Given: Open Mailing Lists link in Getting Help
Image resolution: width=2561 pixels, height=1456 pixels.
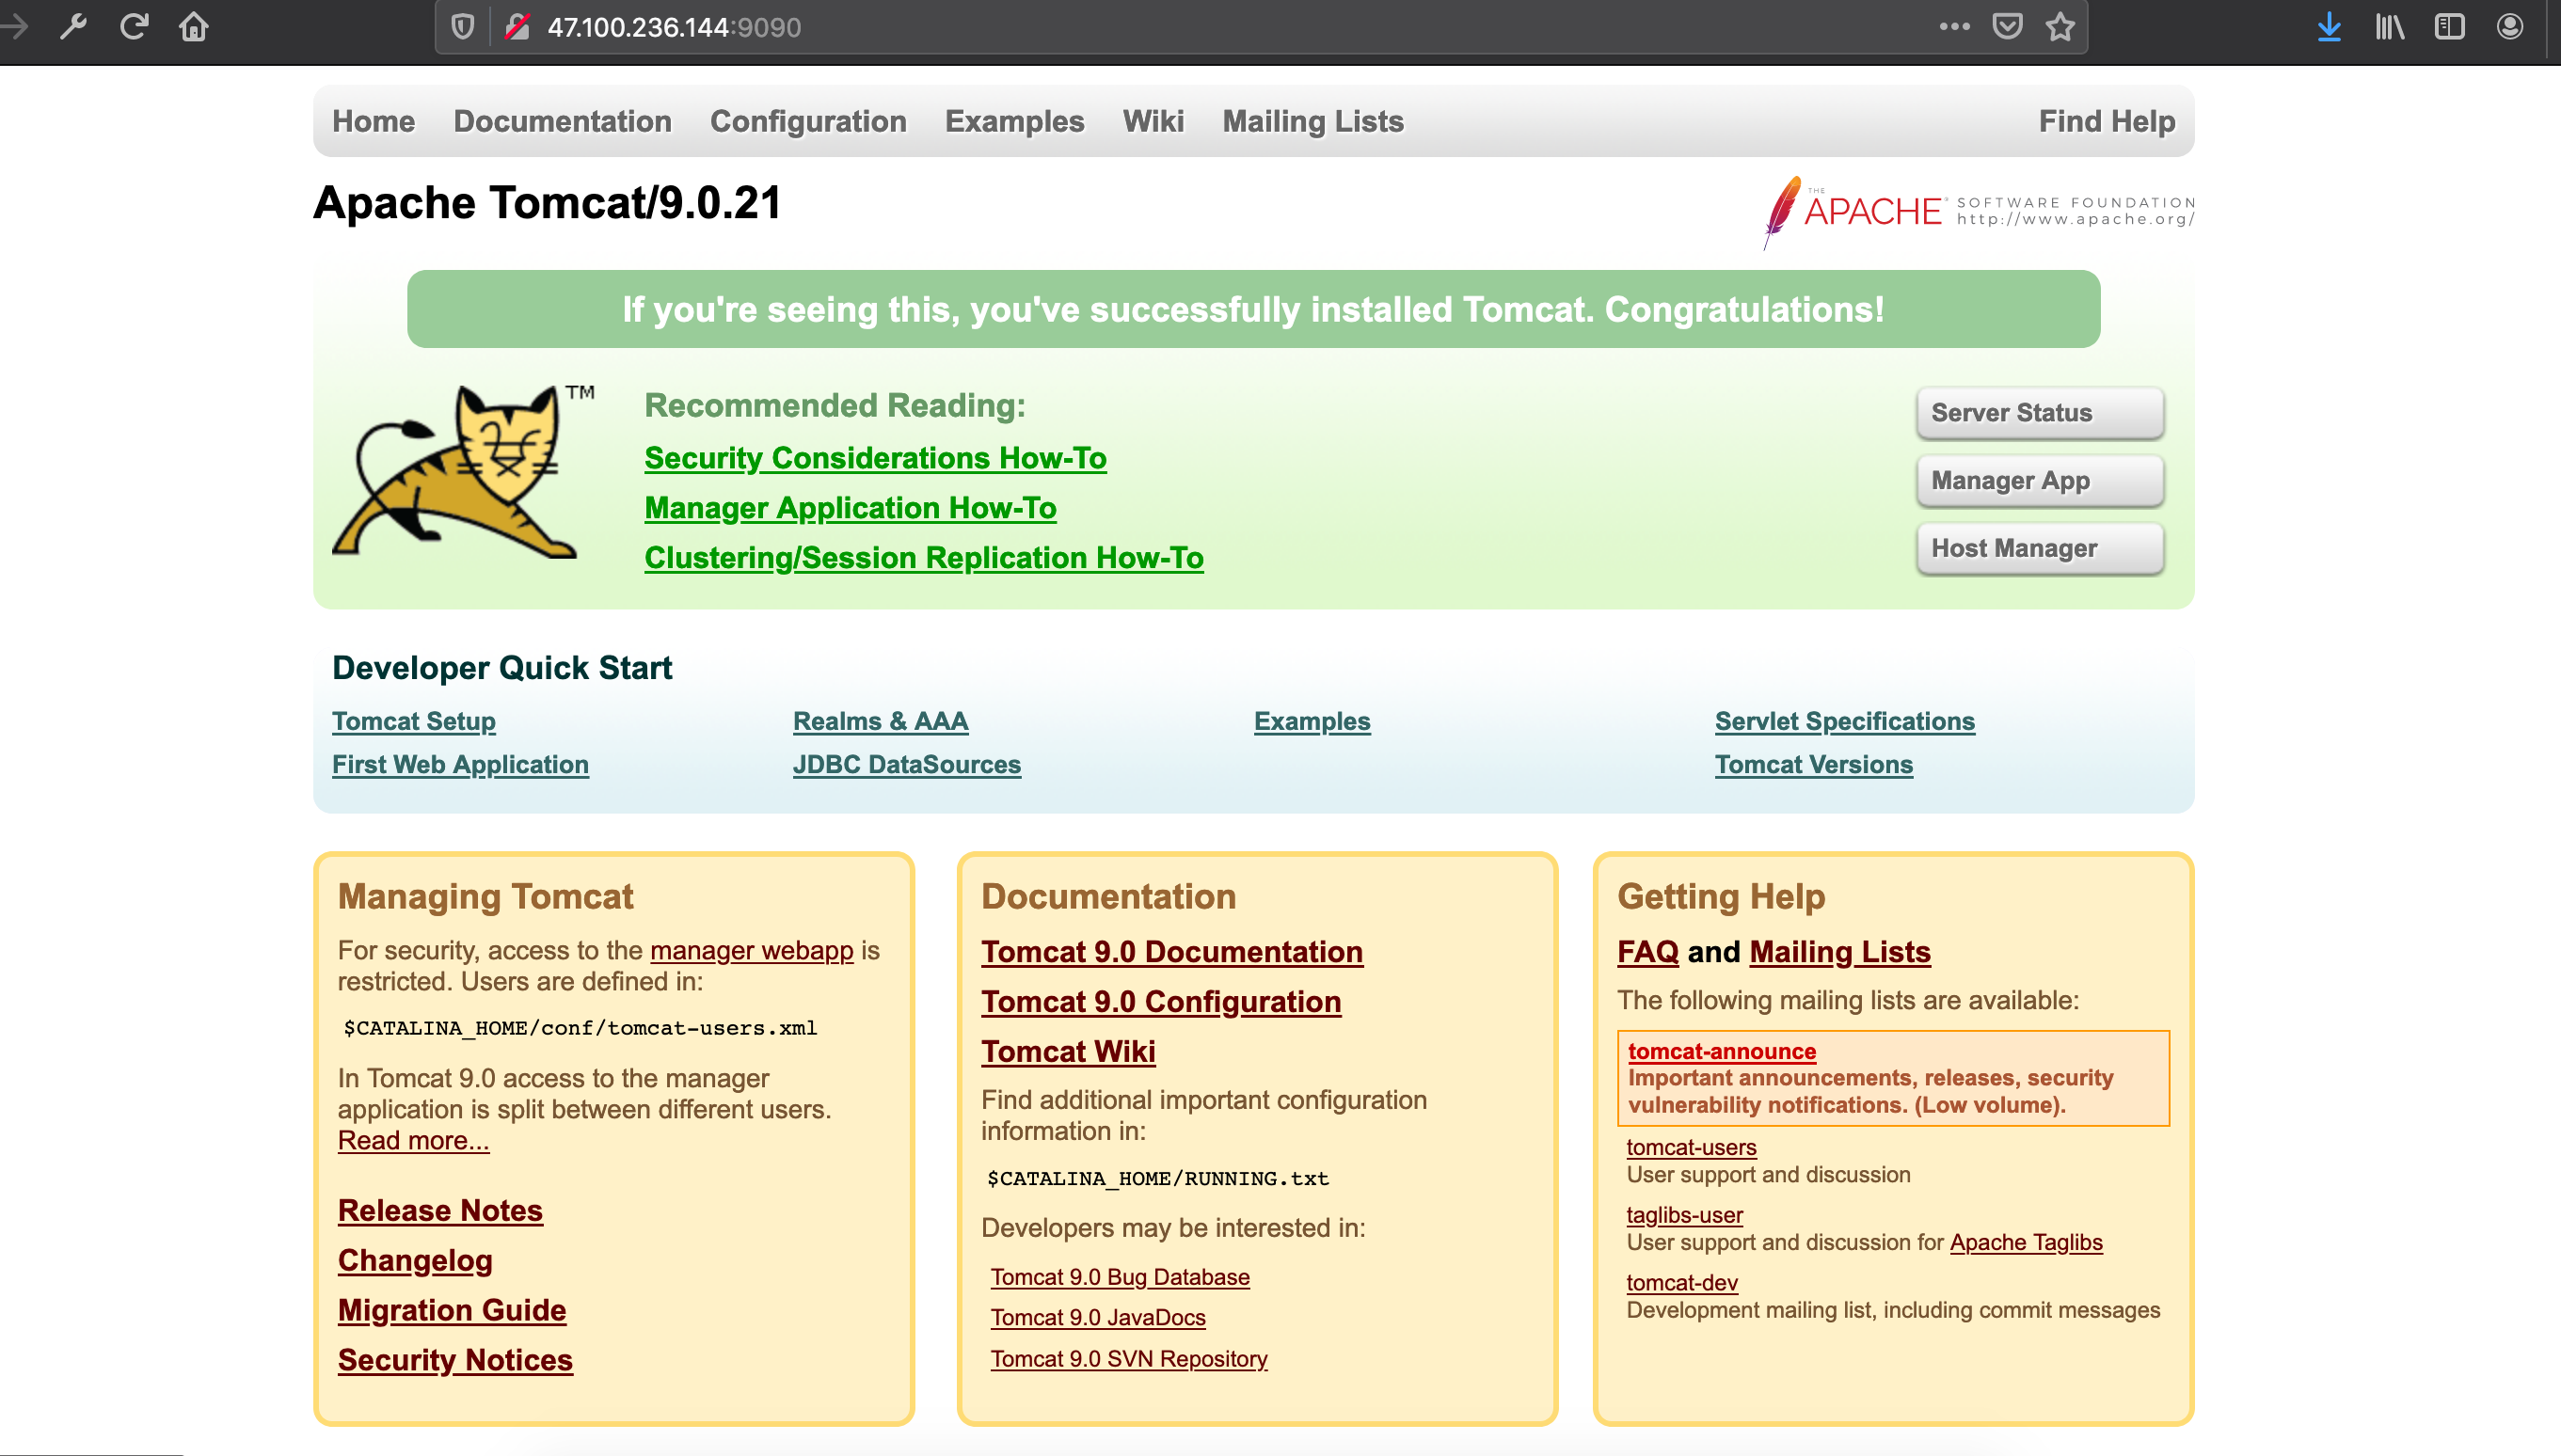Looking at the screenshot, I should pyautogui.click(x=1840, y=952).
